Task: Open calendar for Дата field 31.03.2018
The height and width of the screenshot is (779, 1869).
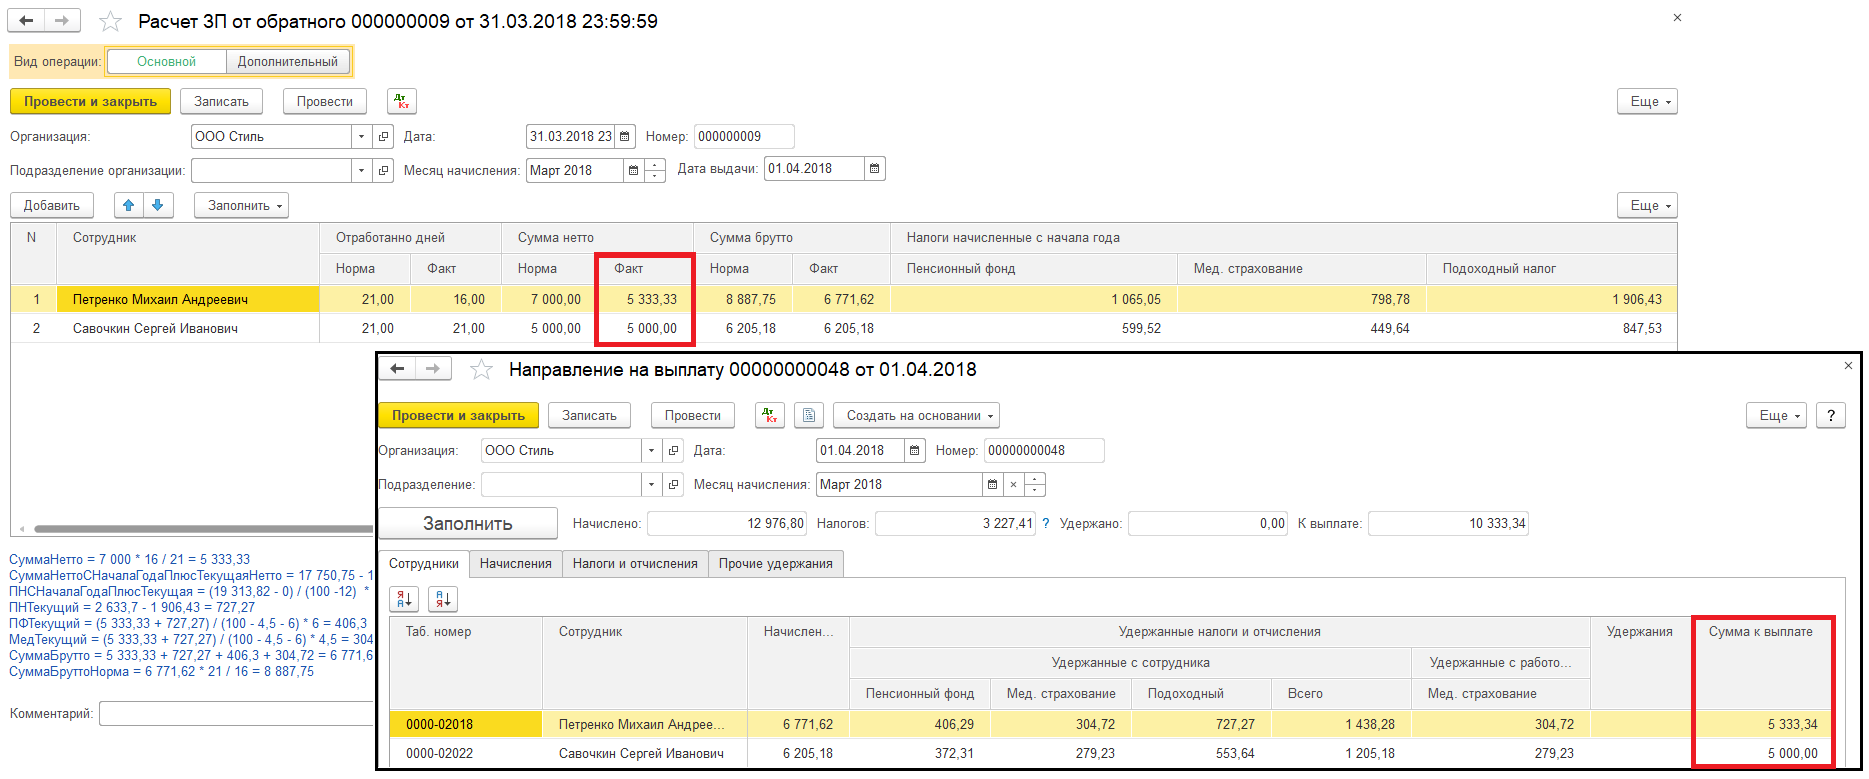Action: tap(625, 136)
